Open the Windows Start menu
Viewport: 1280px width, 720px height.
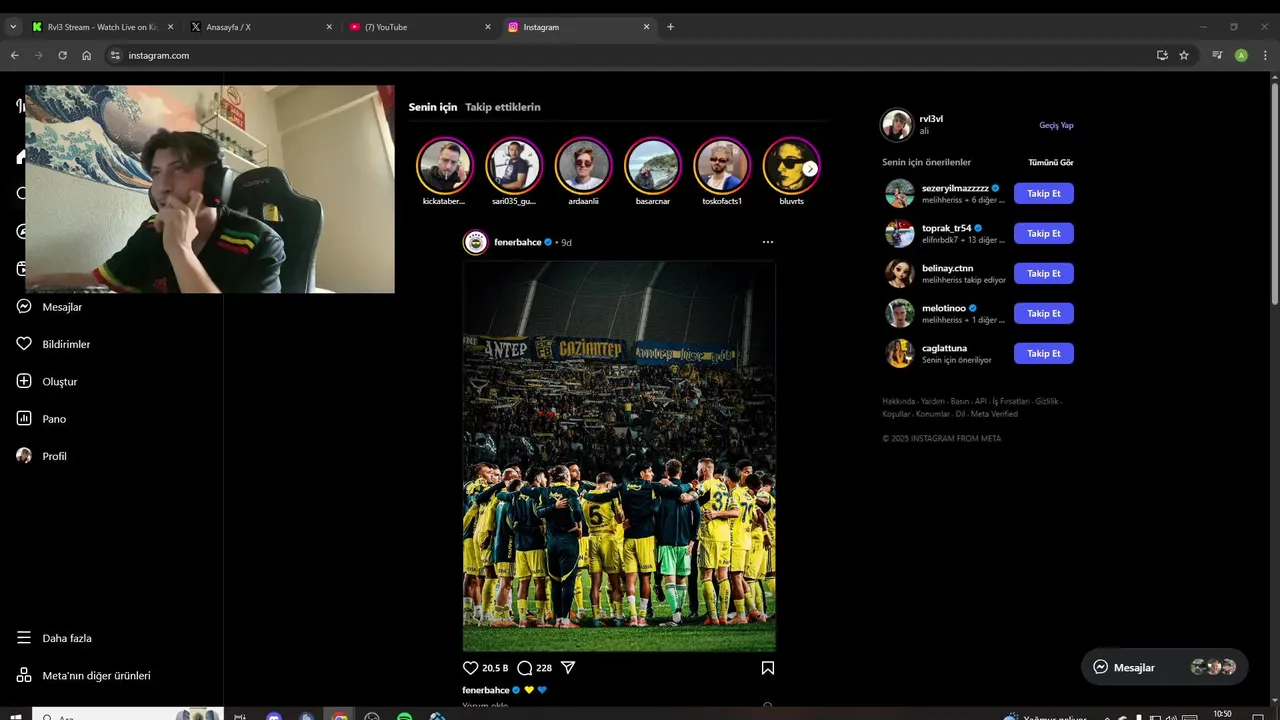(x=15, y=716)
